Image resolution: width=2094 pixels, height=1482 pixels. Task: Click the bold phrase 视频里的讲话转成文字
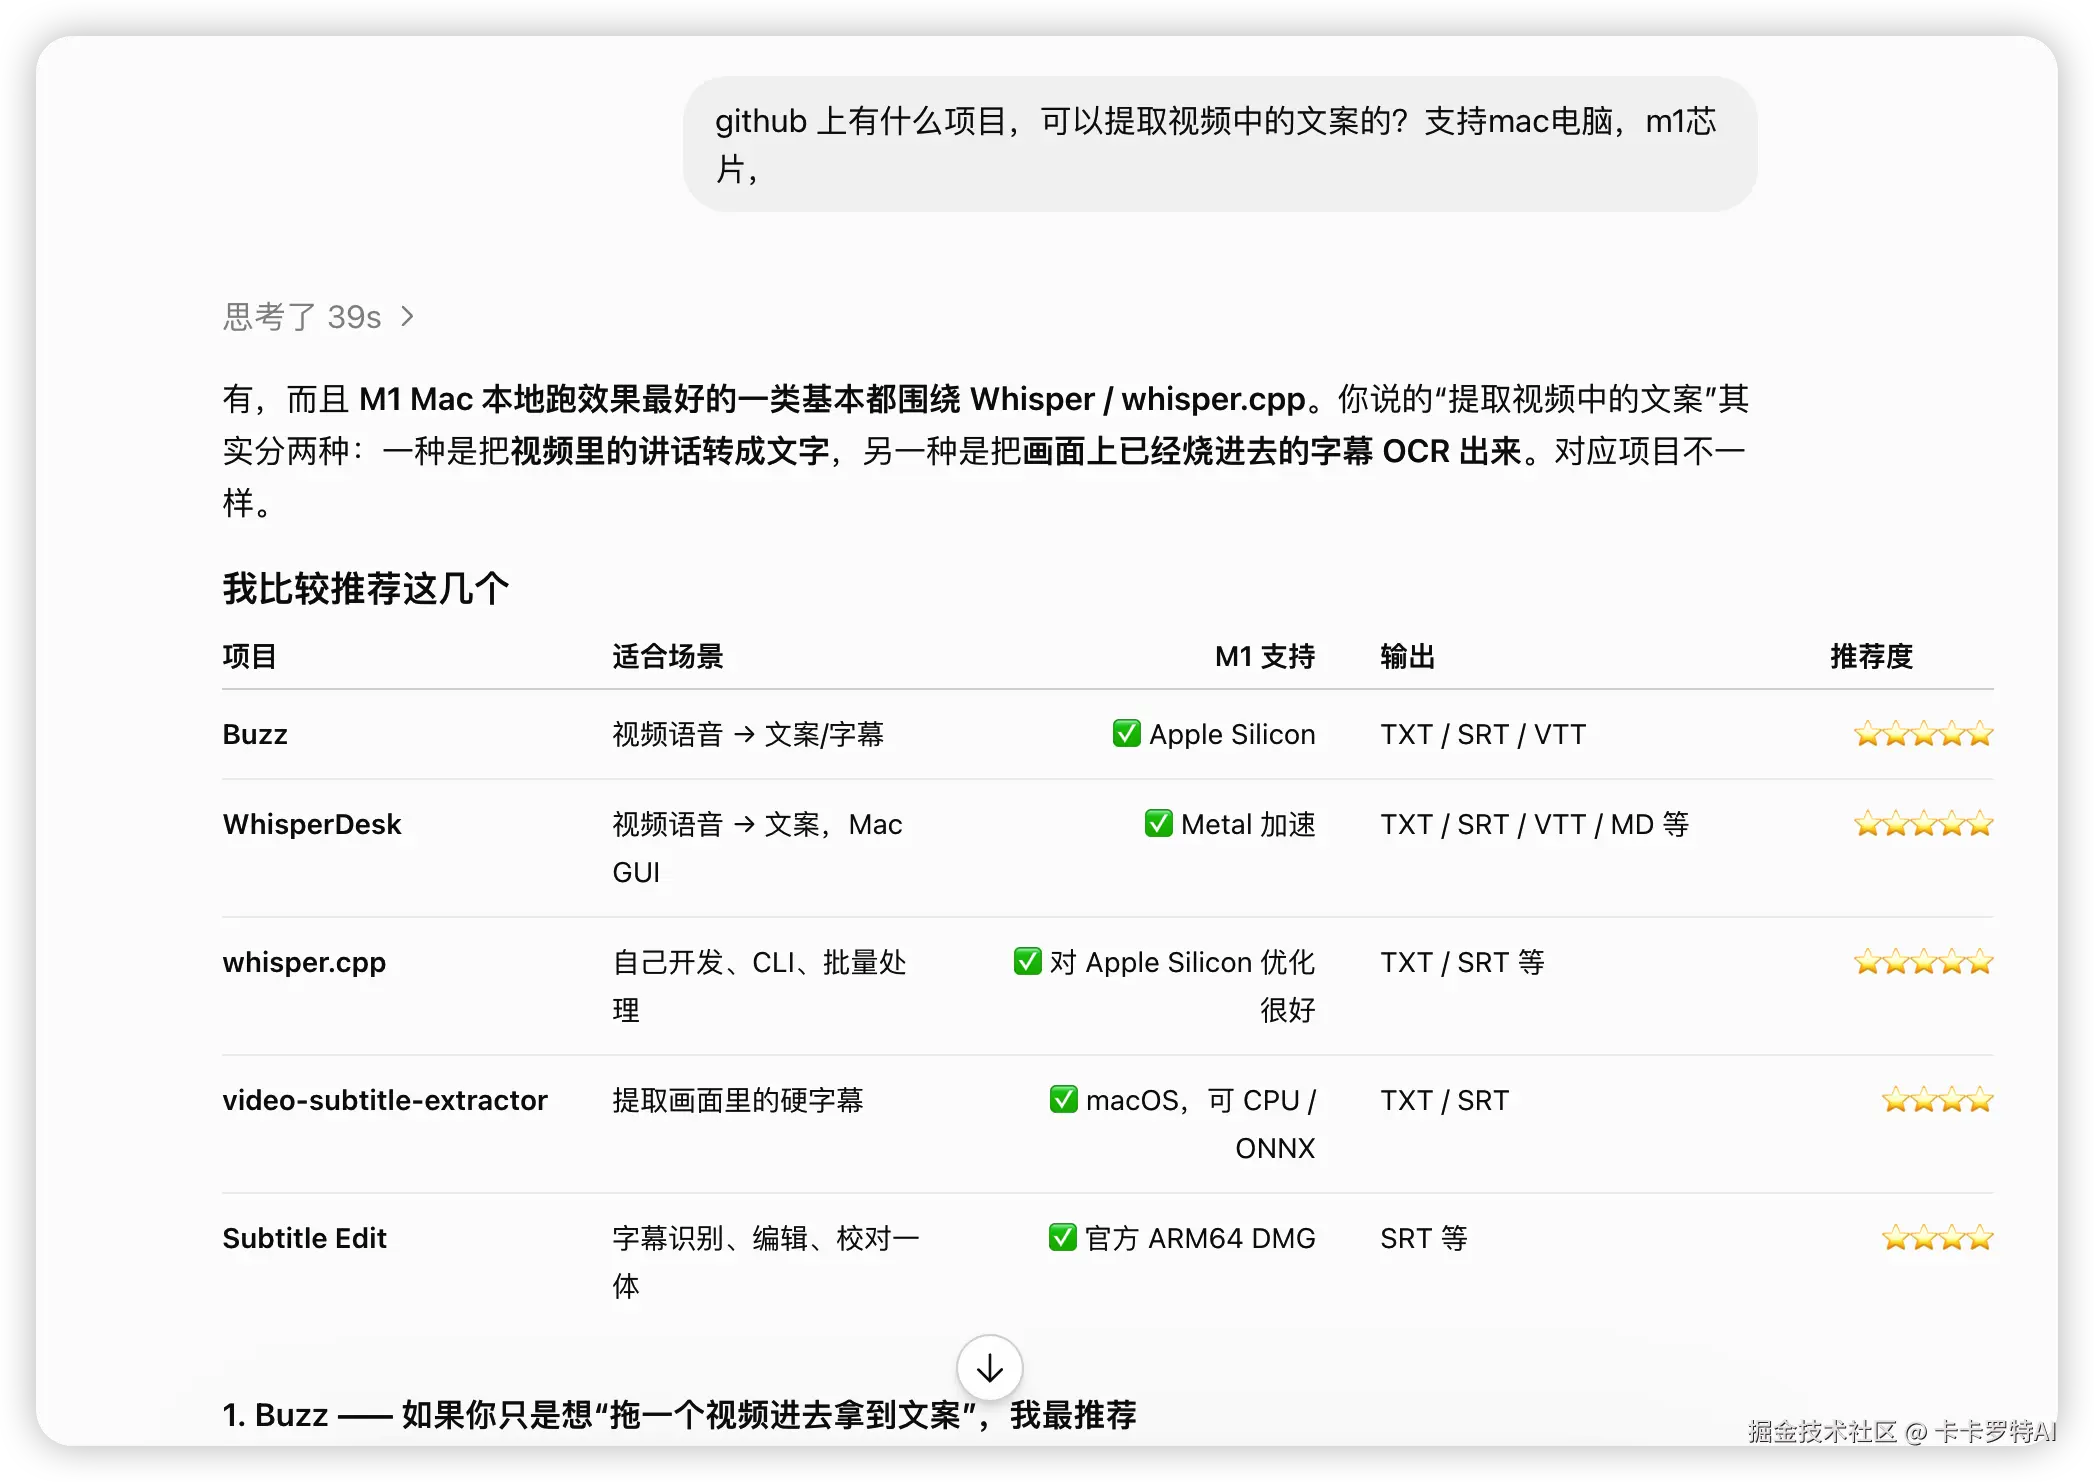670,451
